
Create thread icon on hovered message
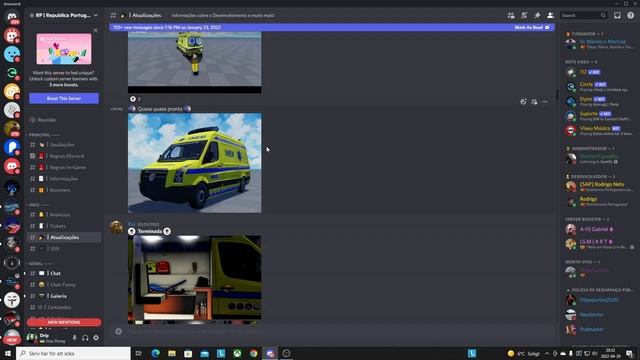(x=534, y=102)
